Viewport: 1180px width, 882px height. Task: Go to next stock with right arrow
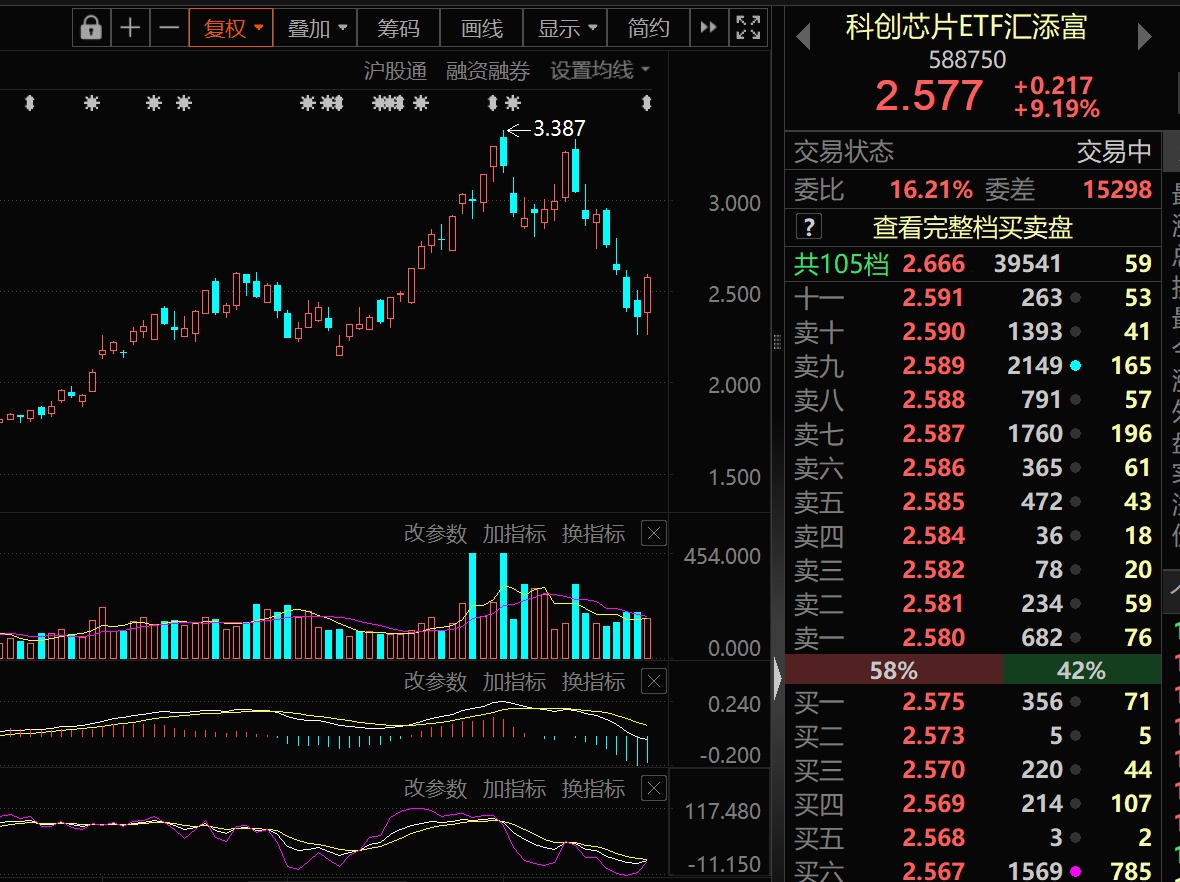[x=1144, y=36]
